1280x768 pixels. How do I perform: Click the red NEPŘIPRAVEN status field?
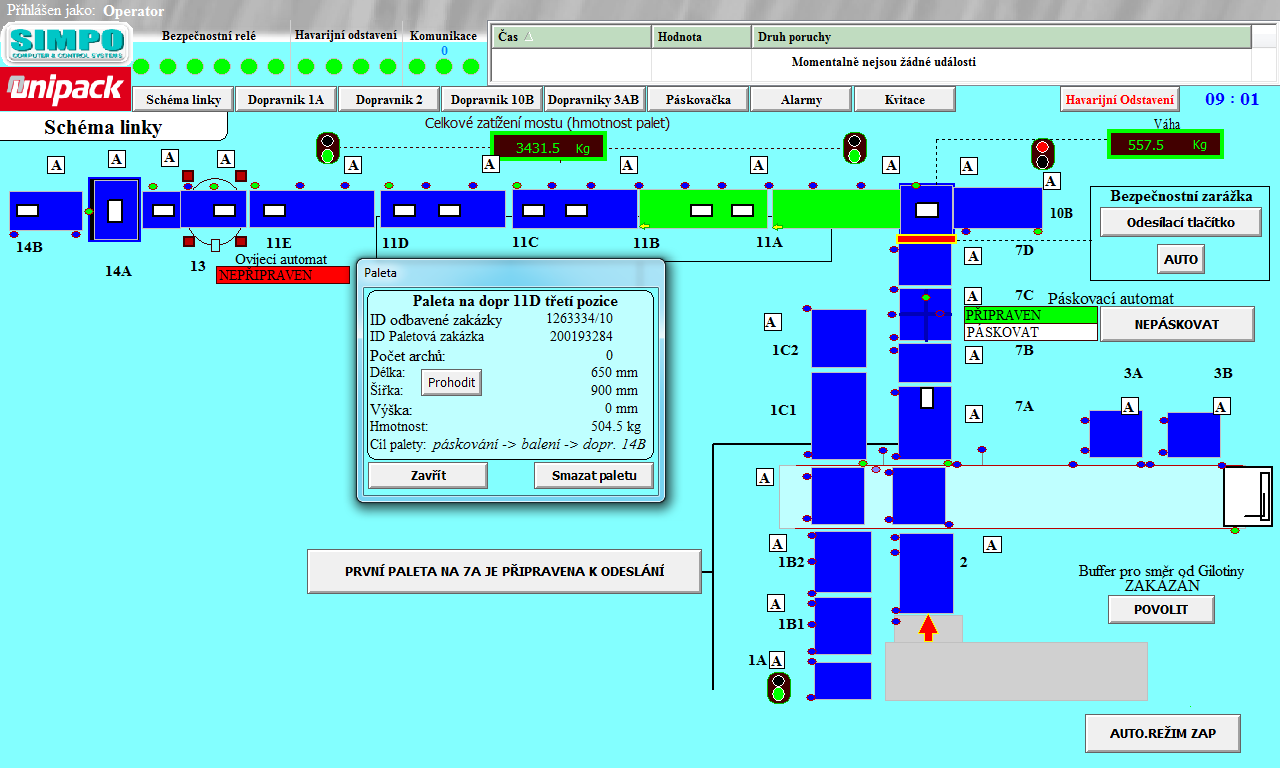coord(283,275)
